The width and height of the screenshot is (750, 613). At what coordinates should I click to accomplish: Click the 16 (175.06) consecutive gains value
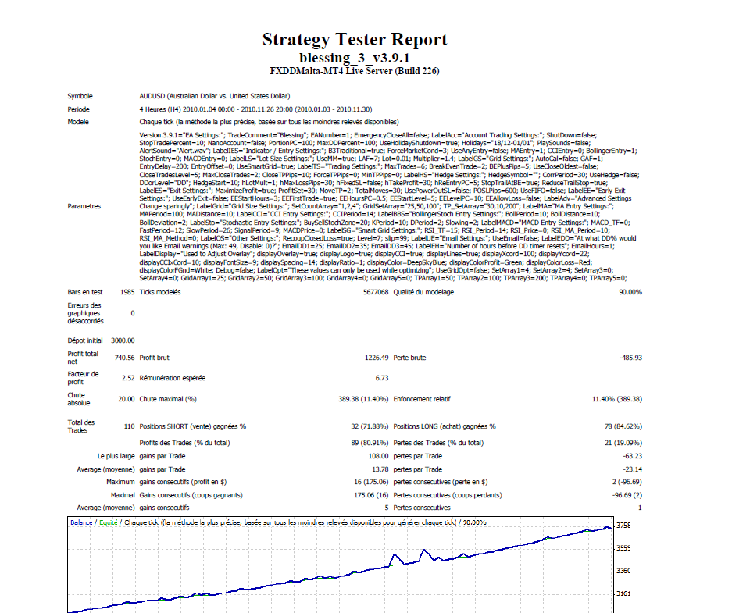(x=371, y=482)
